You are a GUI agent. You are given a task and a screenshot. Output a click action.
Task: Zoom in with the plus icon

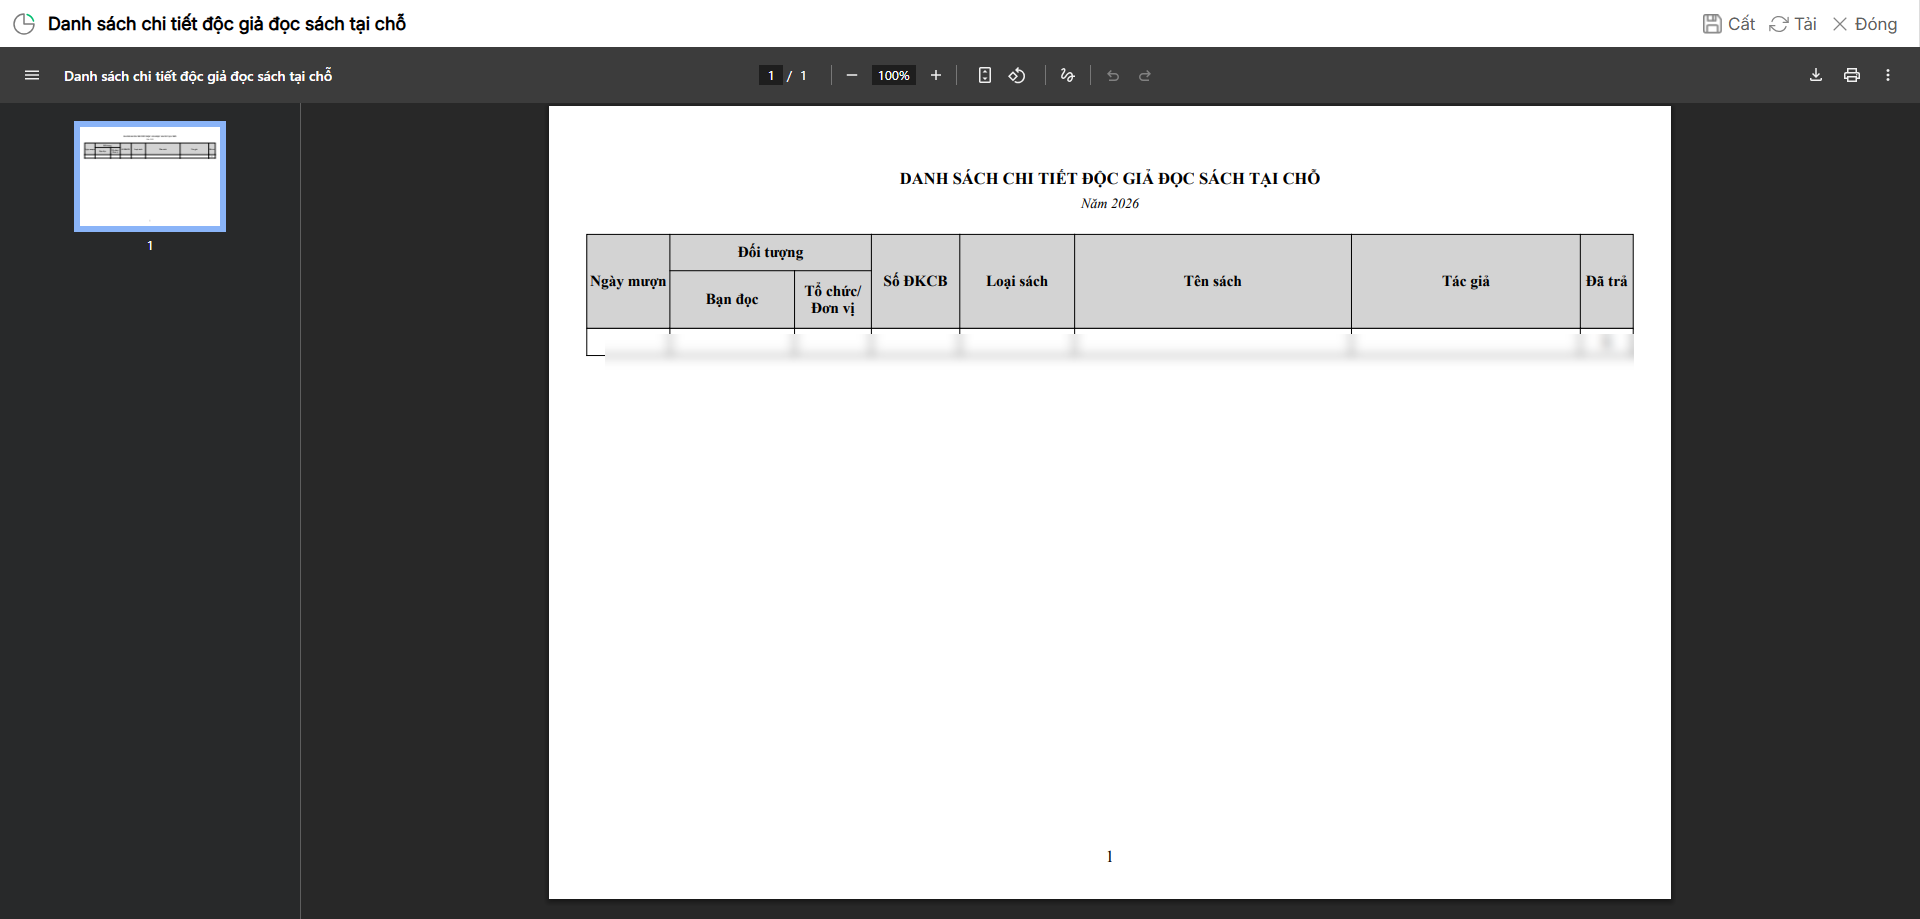pyautogui.click(x=936, y=76)
